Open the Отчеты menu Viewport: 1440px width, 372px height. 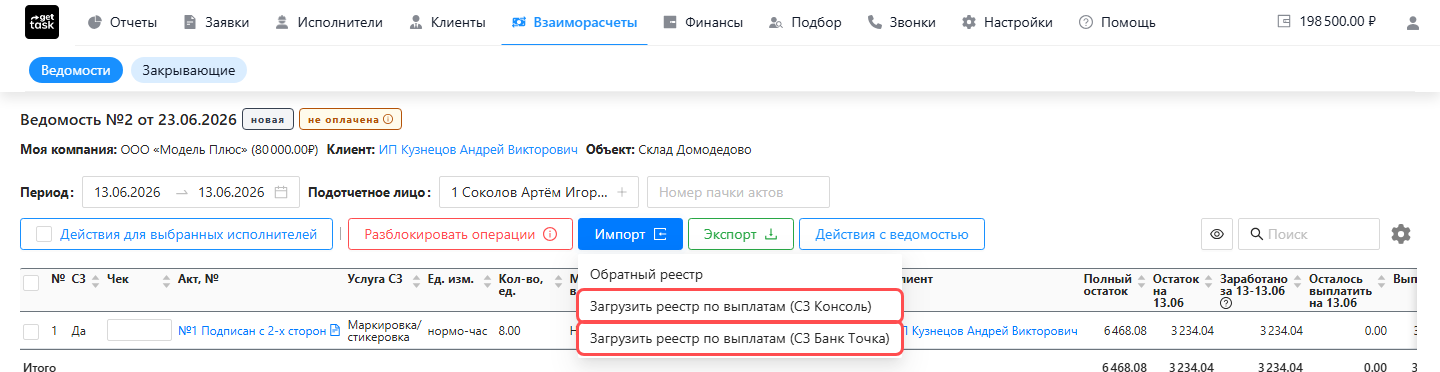coord(122,22)
